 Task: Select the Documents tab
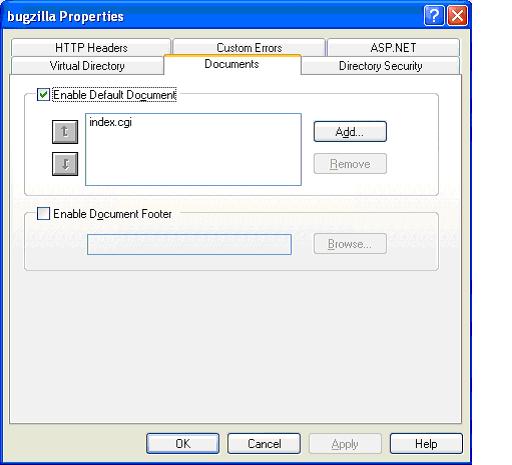tap(232, 64)
